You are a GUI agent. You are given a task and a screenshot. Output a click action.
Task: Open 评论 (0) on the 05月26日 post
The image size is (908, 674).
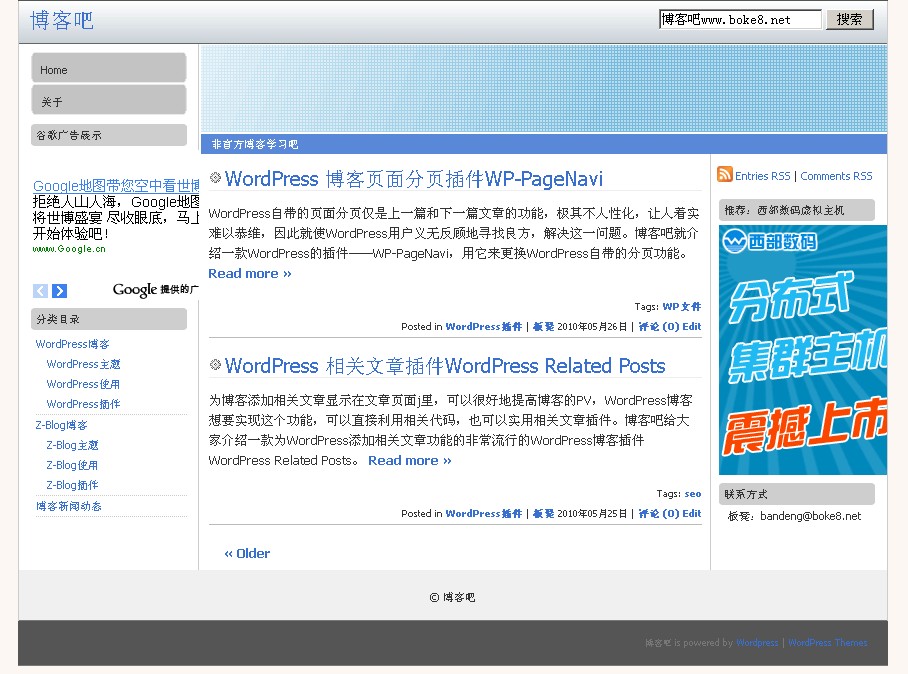[658, 327]
